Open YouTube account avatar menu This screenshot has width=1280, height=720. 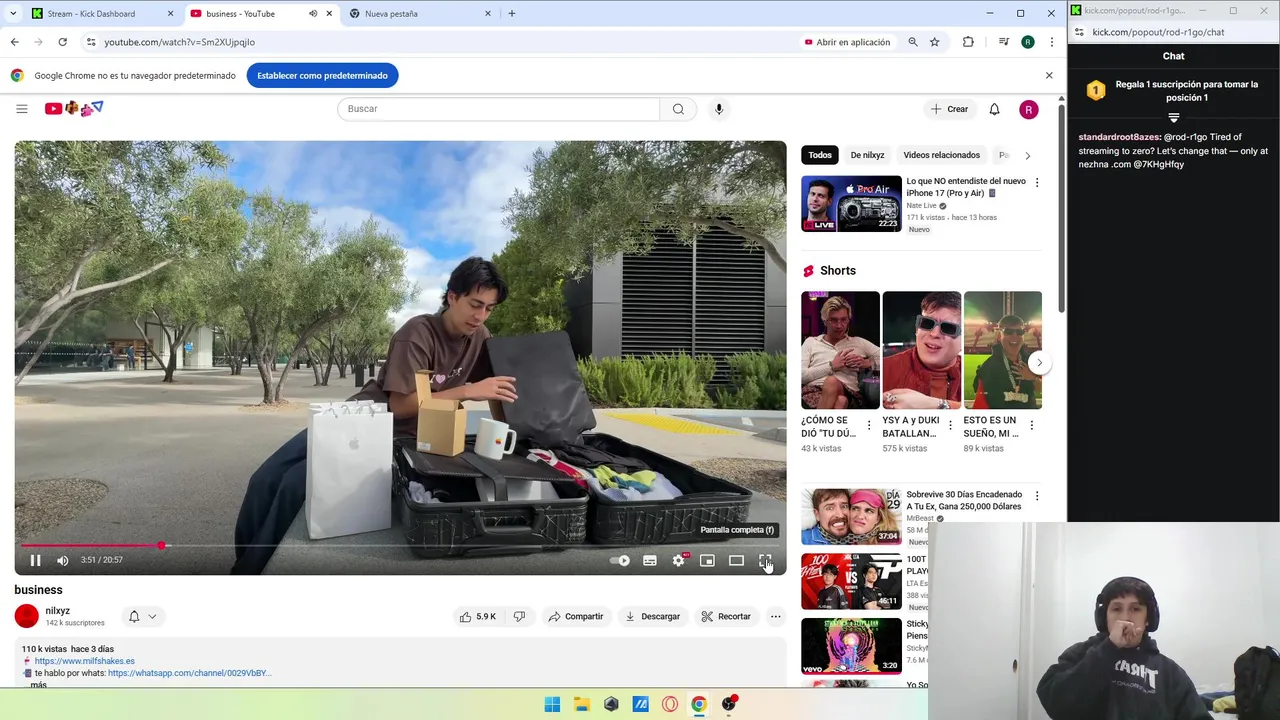[1028, 109]
